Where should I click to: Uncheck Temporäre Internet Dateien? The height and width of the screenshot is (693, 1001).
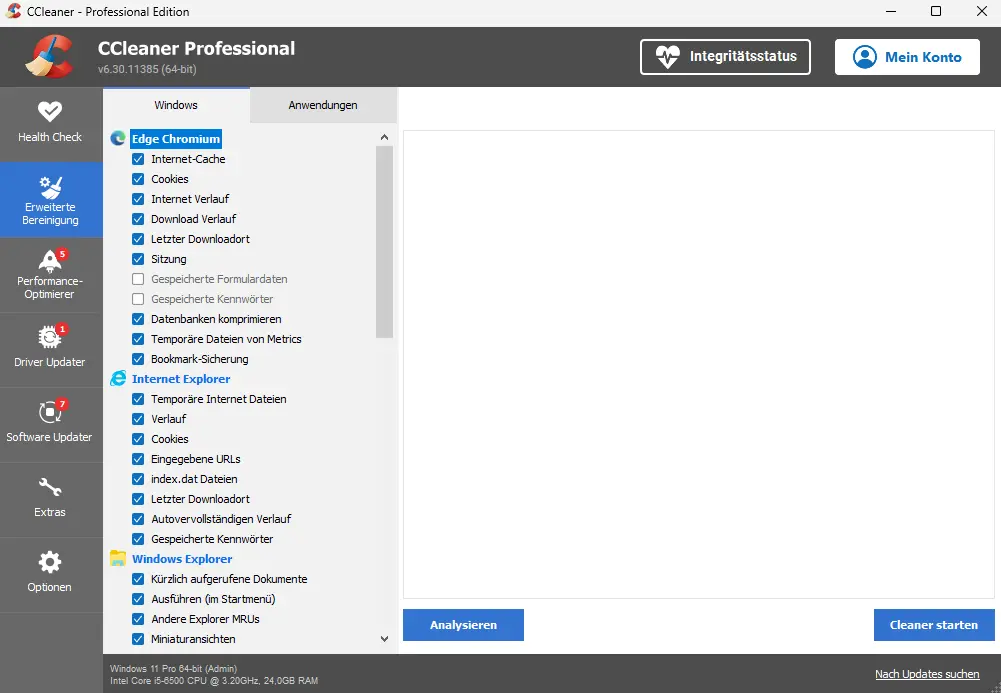pos(138,399)
